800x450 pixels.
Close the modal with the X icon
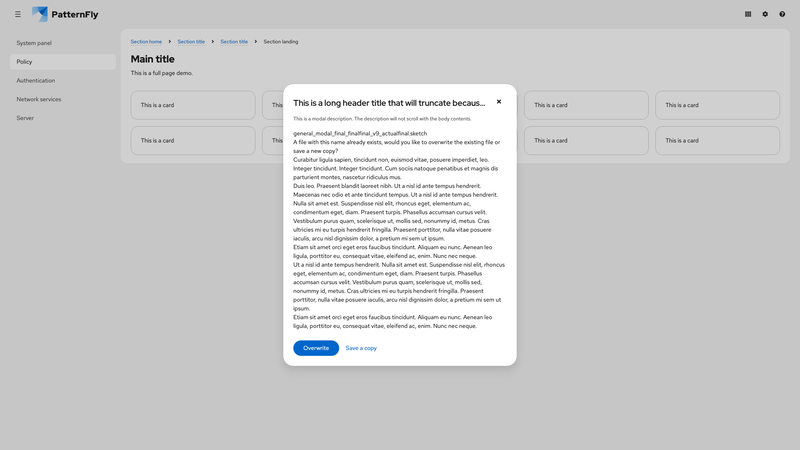point(499,102)
